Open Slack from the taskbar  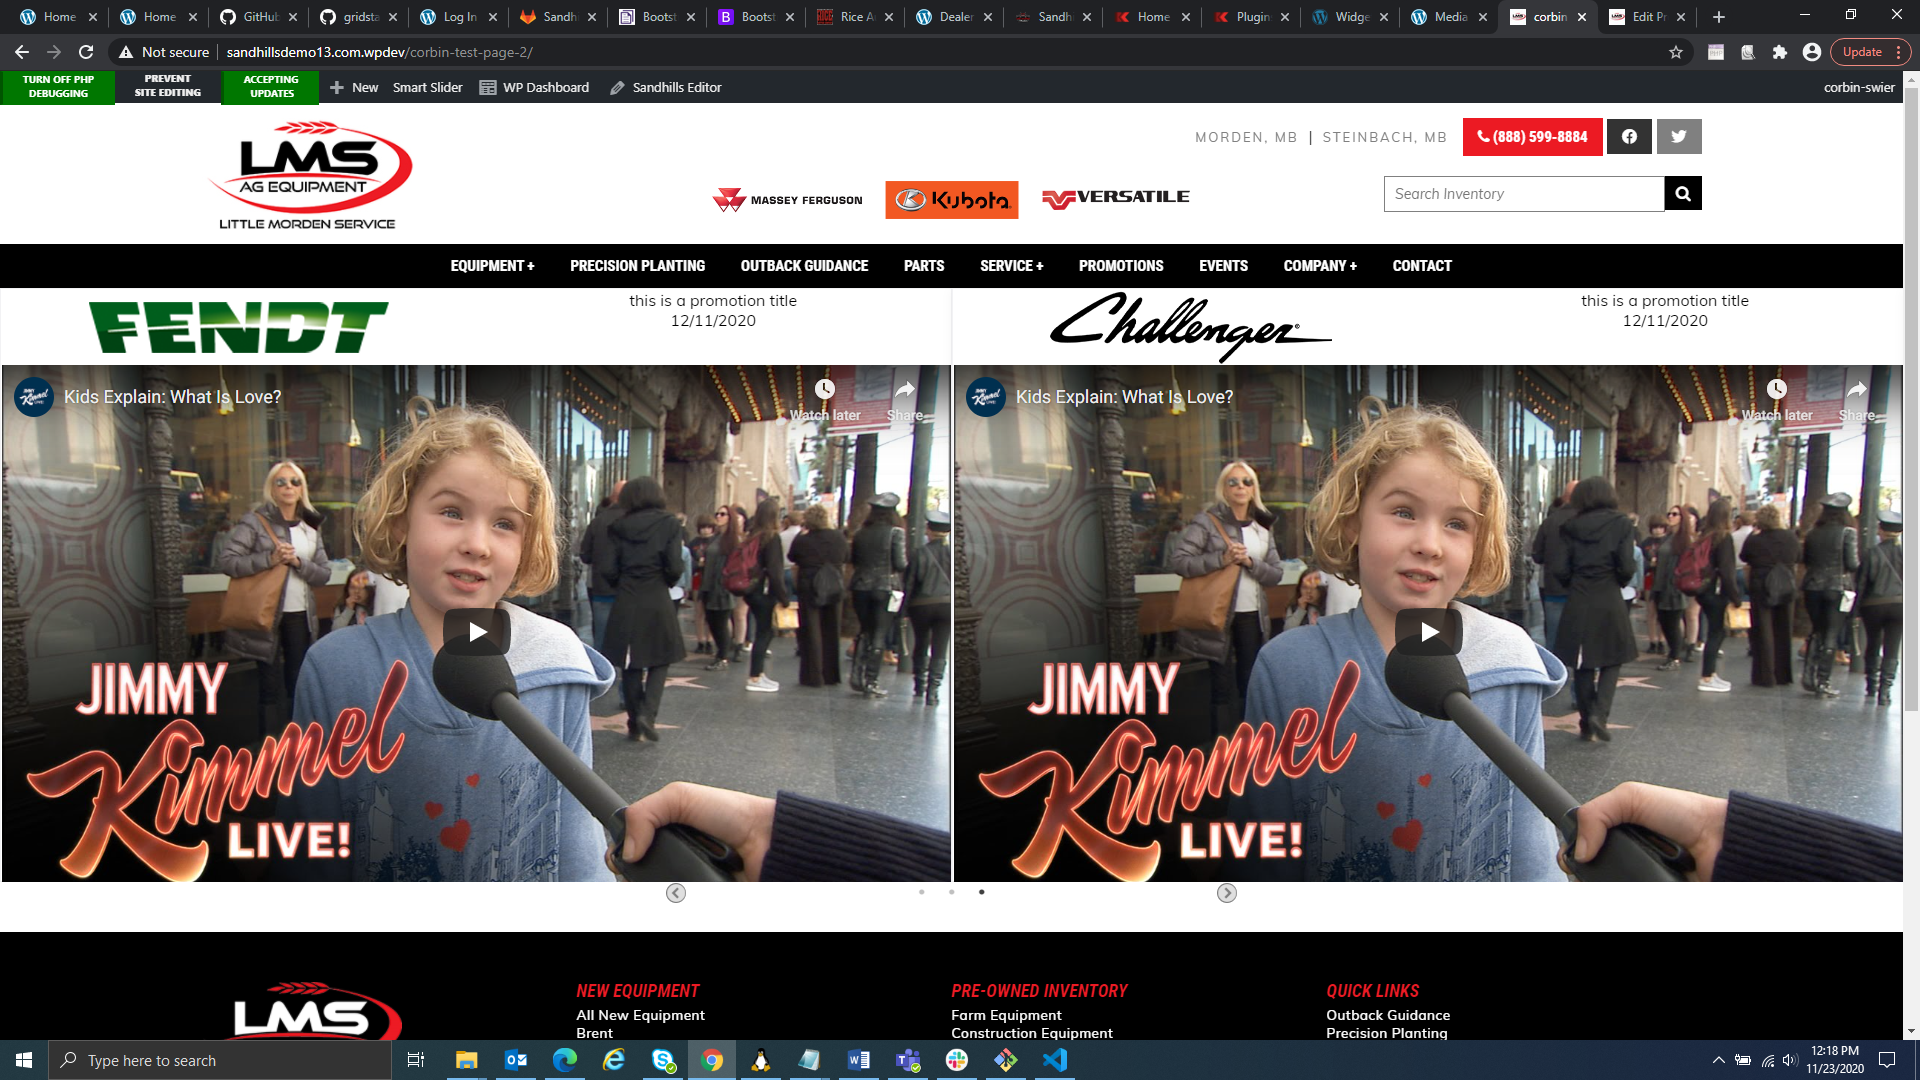957,1060
